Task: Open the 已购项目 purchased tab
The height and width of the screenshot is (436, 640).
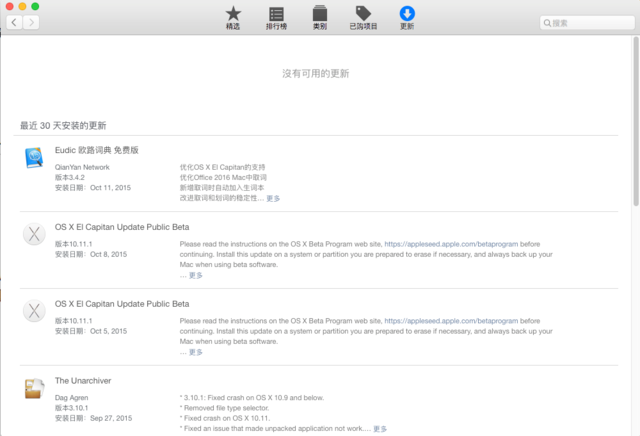Action: 363,18
